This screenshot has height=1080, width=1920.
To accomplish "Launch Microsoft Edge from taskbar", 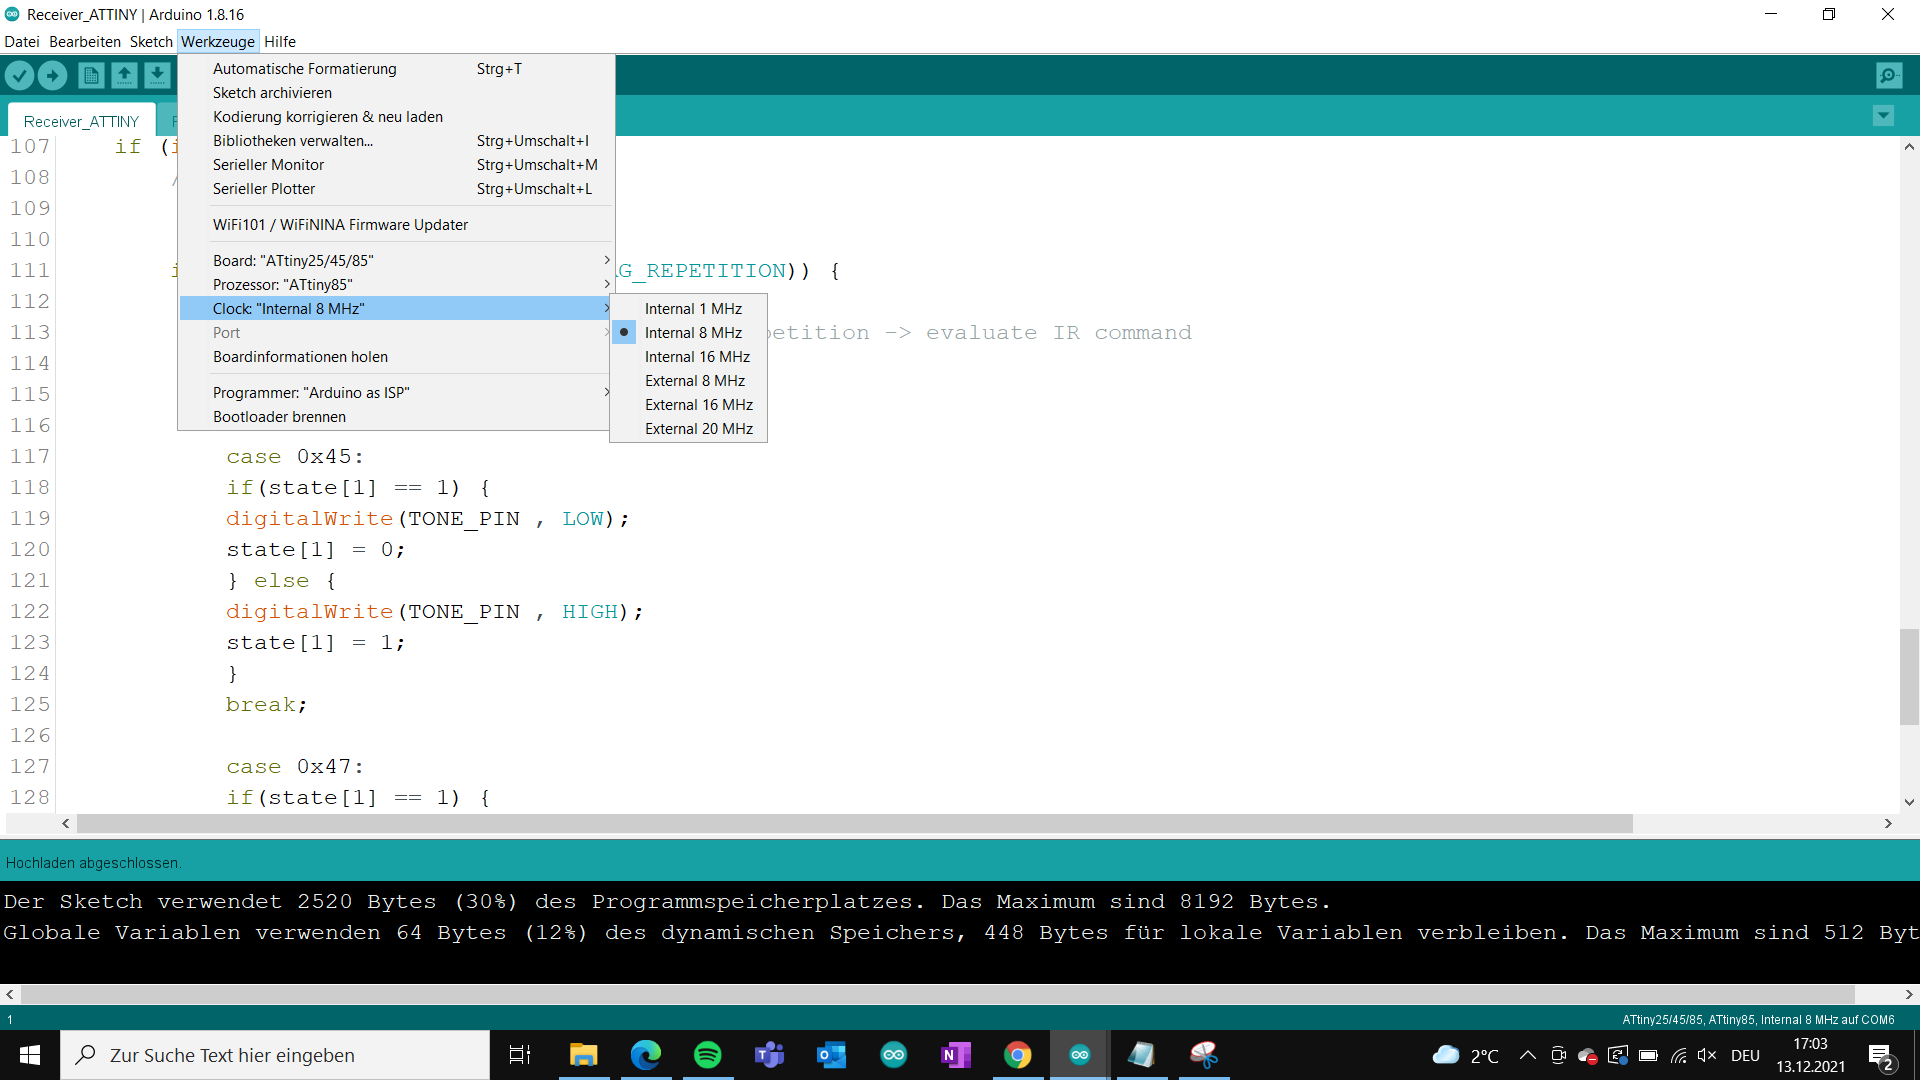I will tap(645, 1055).
